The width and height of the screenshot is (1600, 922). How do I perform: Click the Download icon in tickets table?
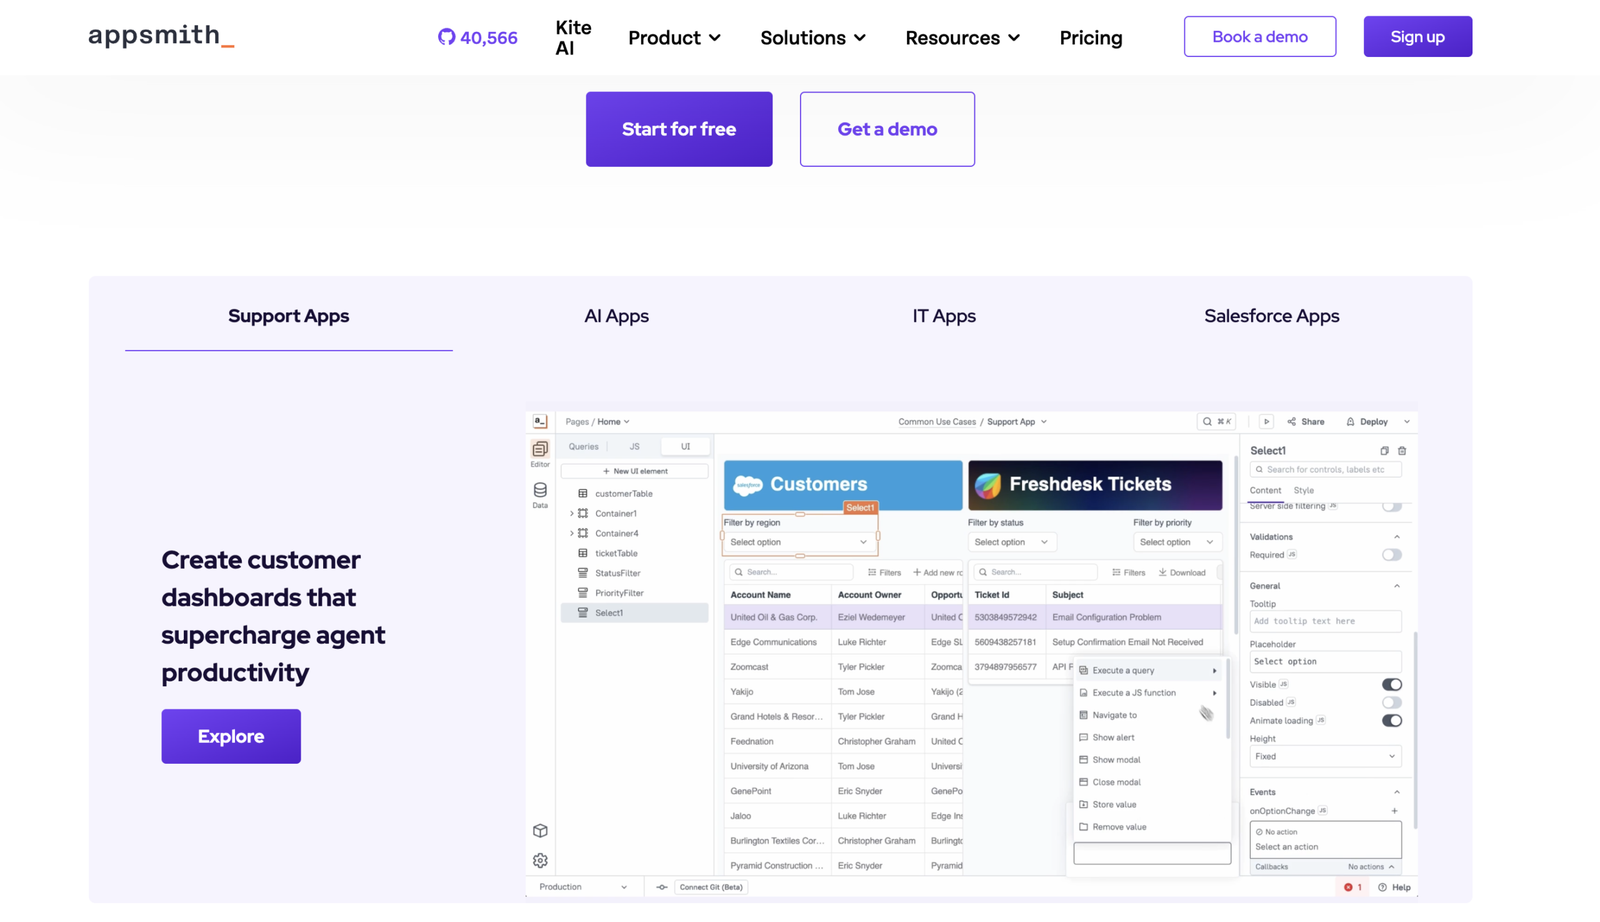pos(1163,573)
